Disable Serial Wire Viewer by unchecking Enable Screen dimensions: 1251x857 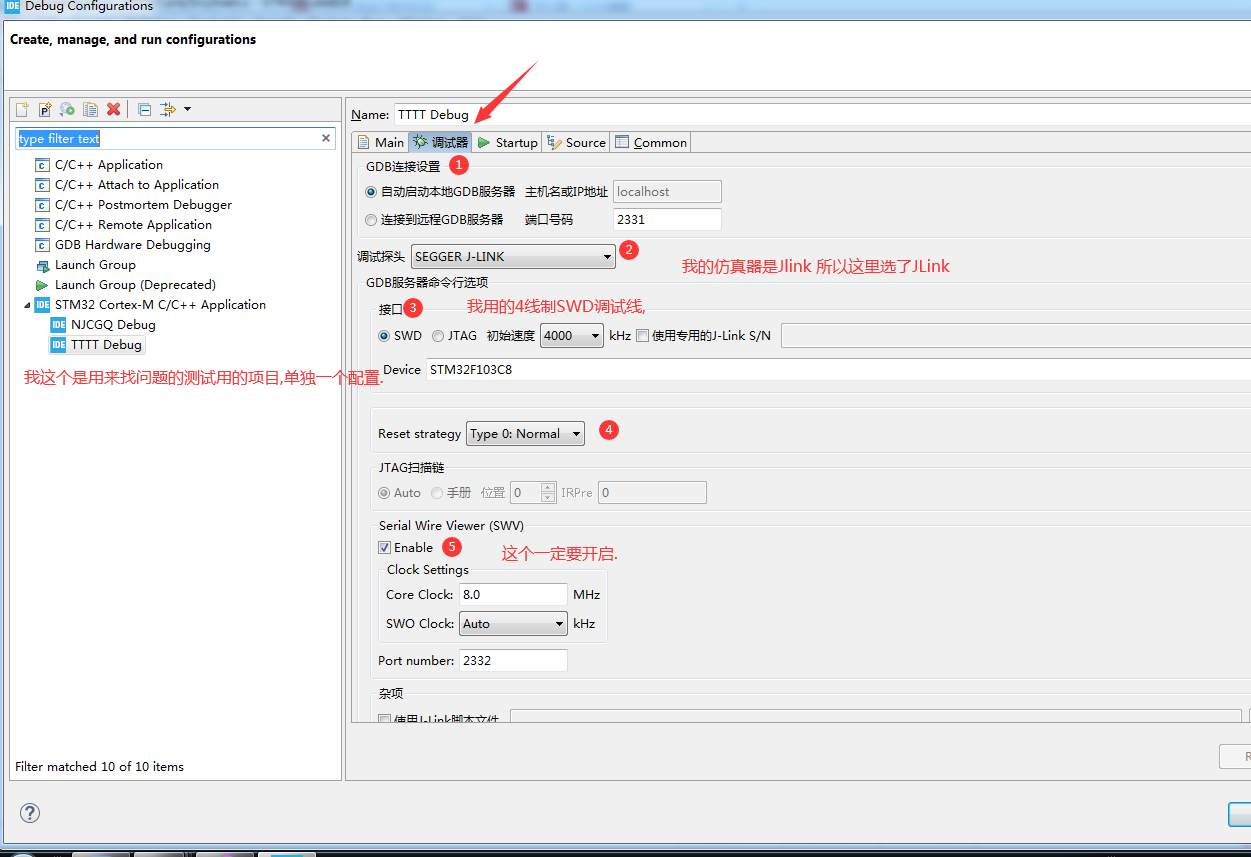click(x=385, y=547)
